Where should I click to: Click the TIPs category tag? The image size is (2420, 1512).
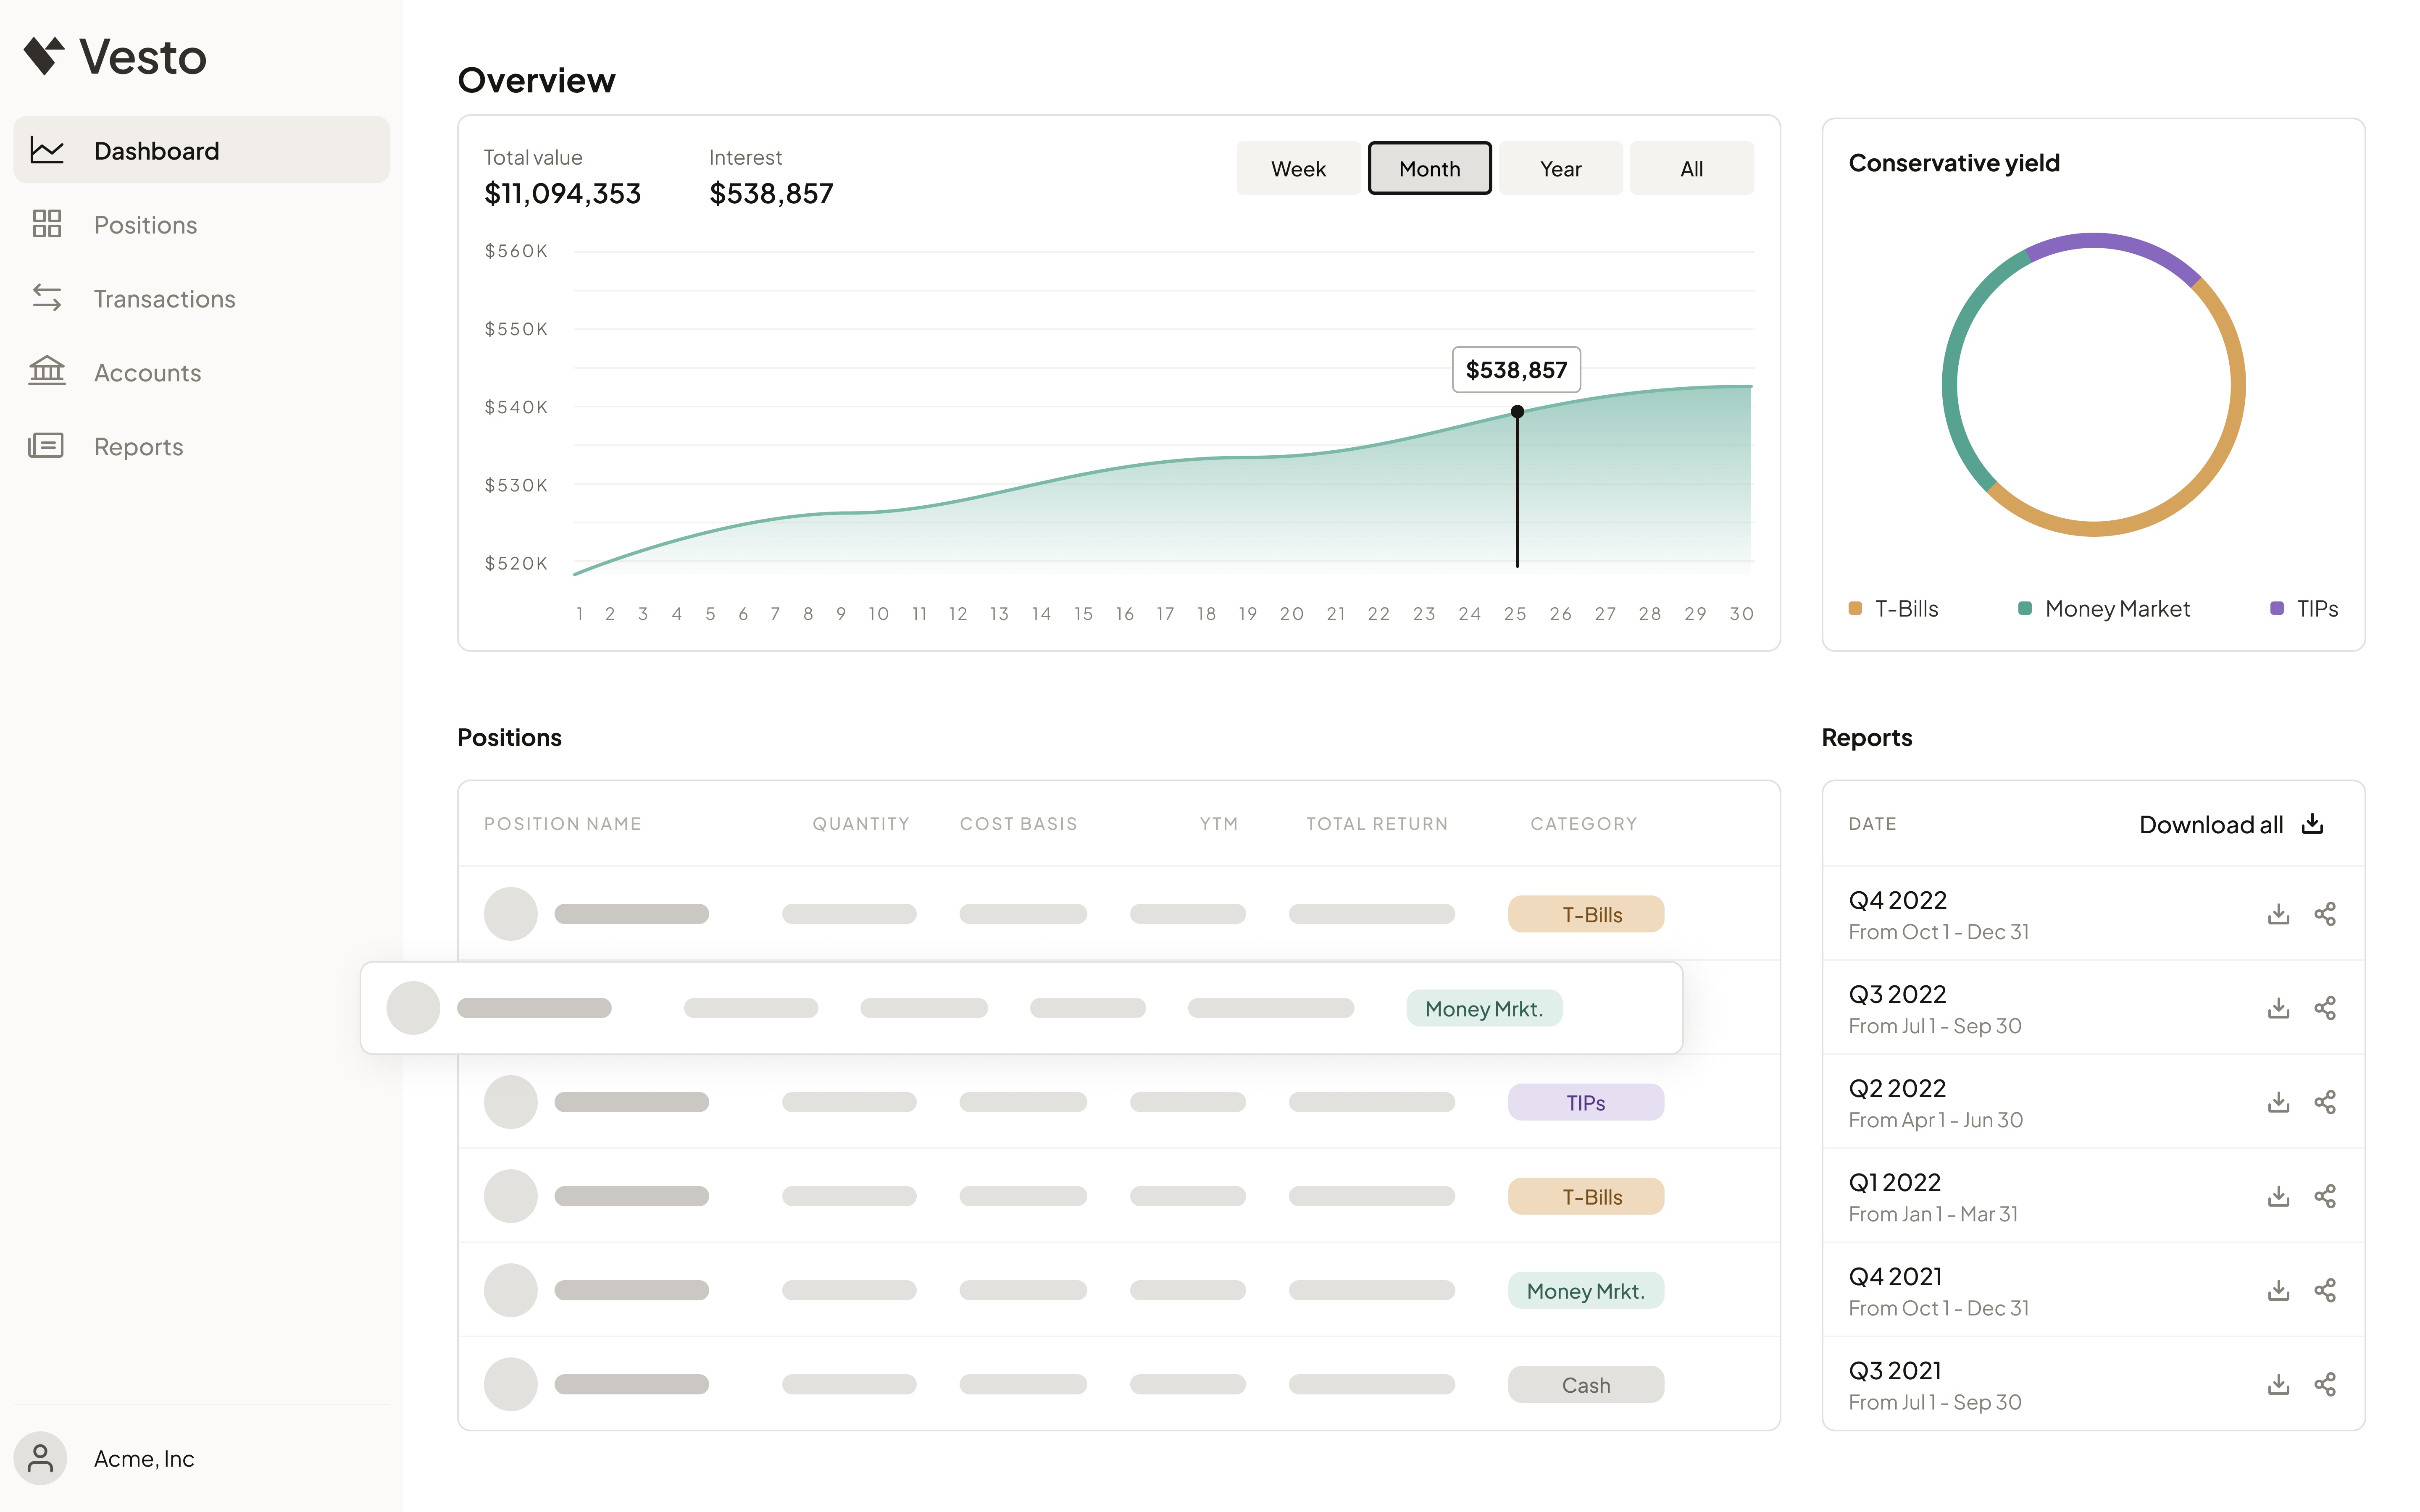point(1585,1102)
